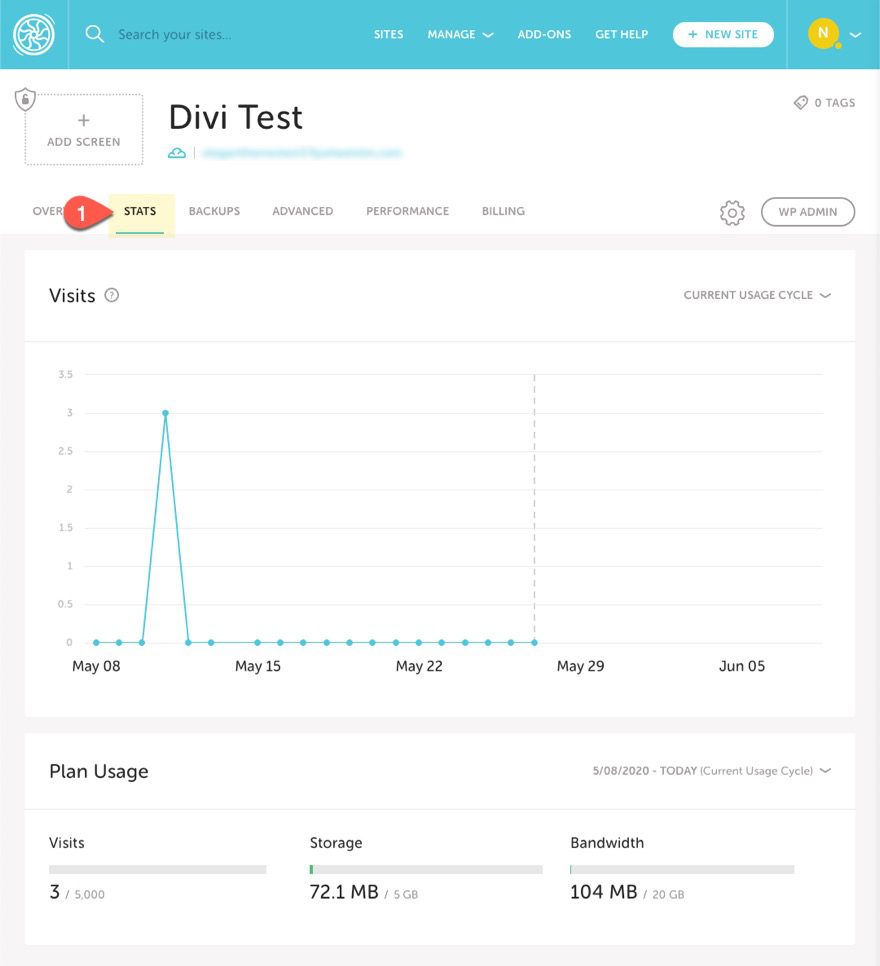Viewport: 880px width, 966px height.
Task: Click the search magnifier icon
Action: click(94, 34)
